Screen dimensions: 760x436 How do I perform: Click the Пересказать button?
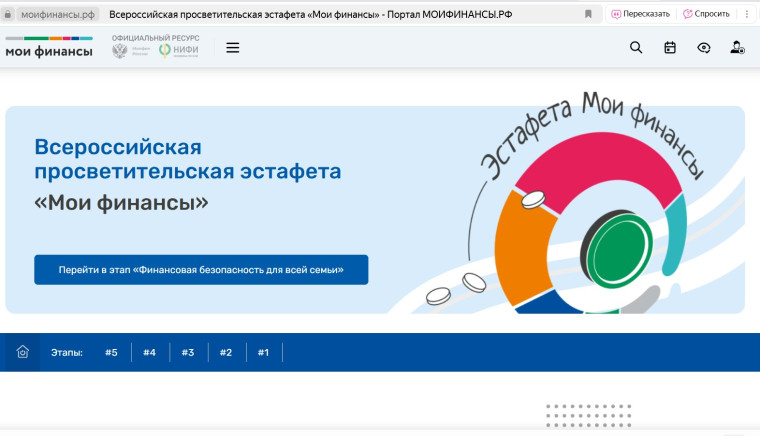click(640, 14)
